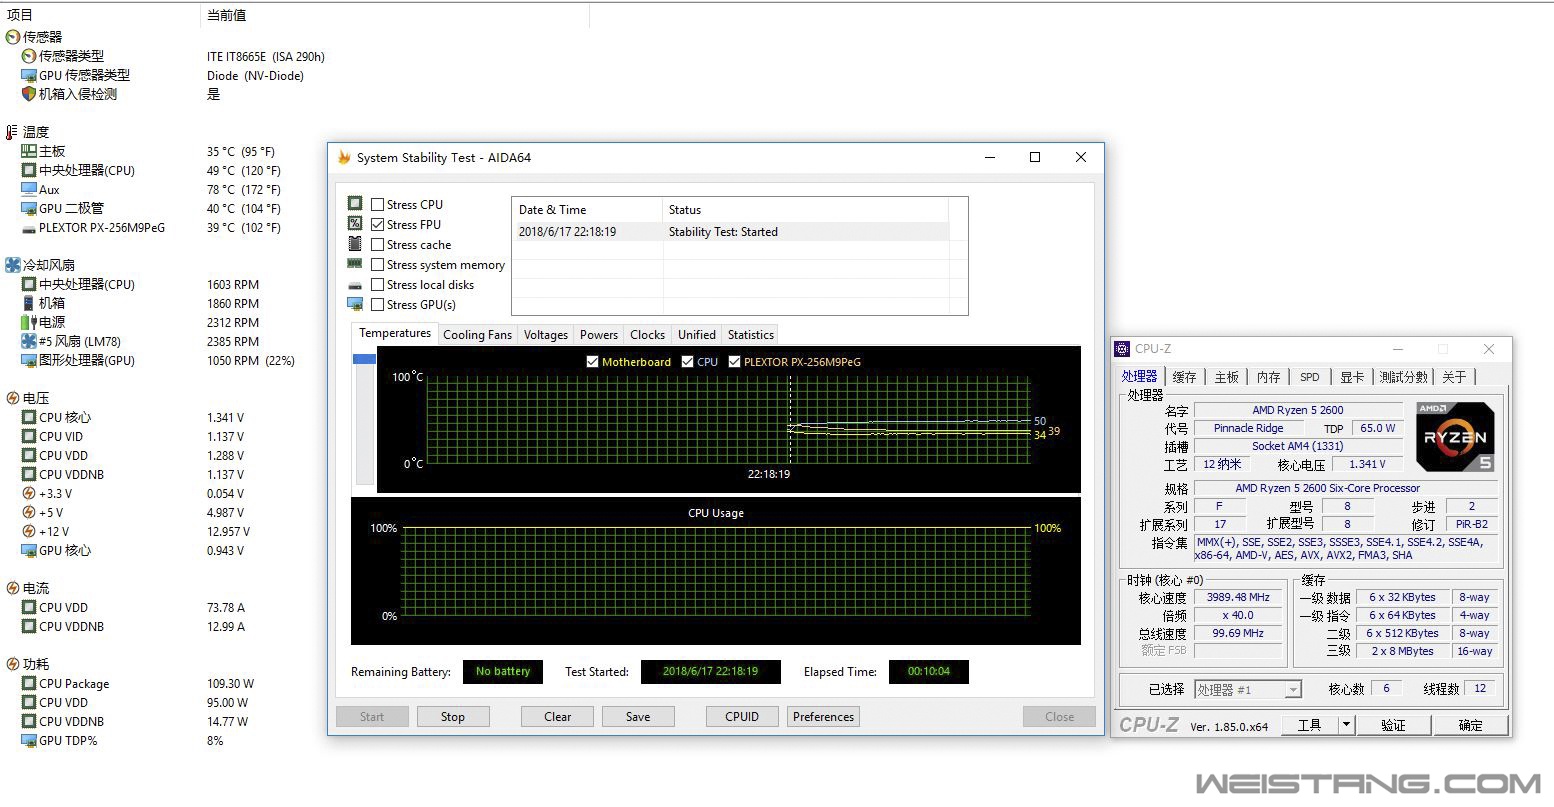Click the blue graph selector bar beside temperature chart

pos(364,359)
